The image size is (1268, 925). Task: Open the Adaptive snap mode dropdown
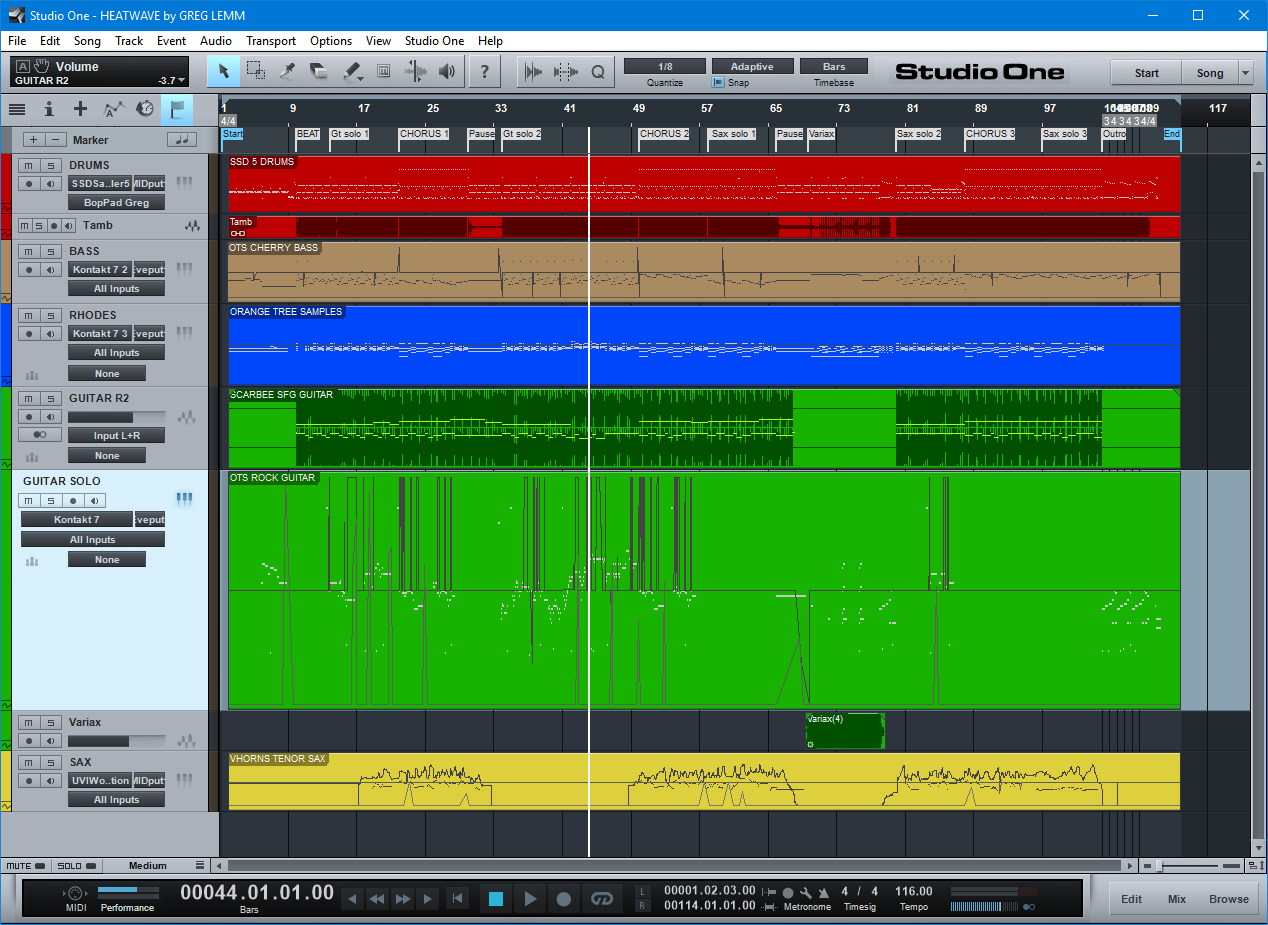coord(752,66)
